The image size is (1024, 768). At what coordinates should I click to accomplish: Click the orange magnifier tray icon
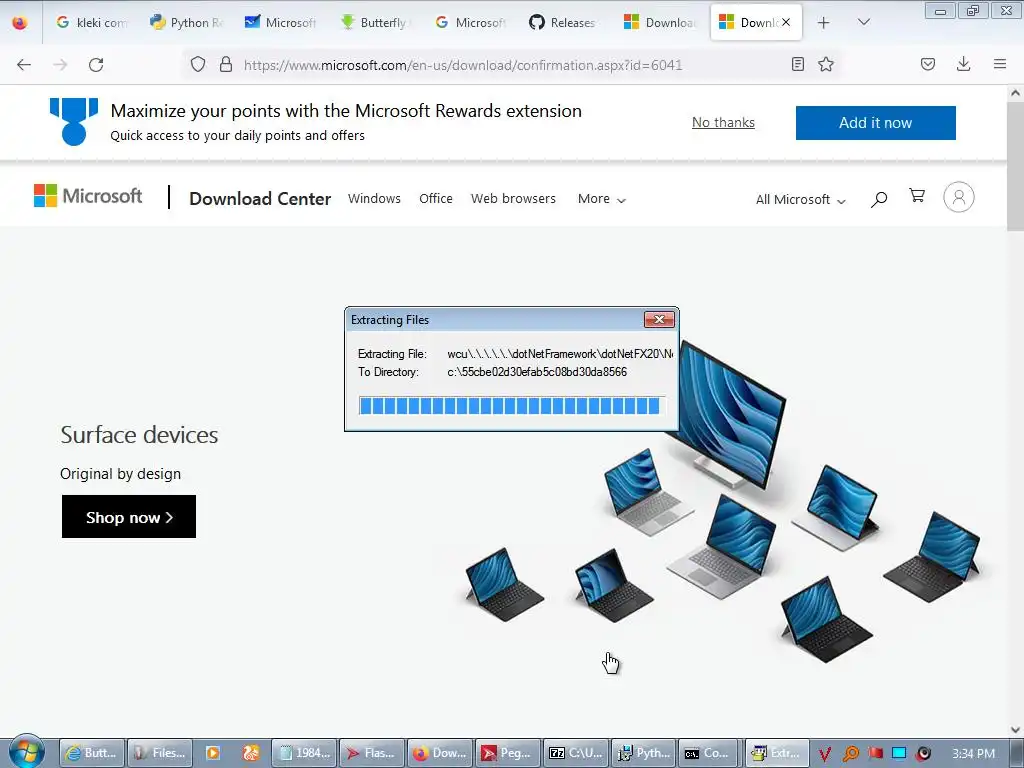pos(850,754)
